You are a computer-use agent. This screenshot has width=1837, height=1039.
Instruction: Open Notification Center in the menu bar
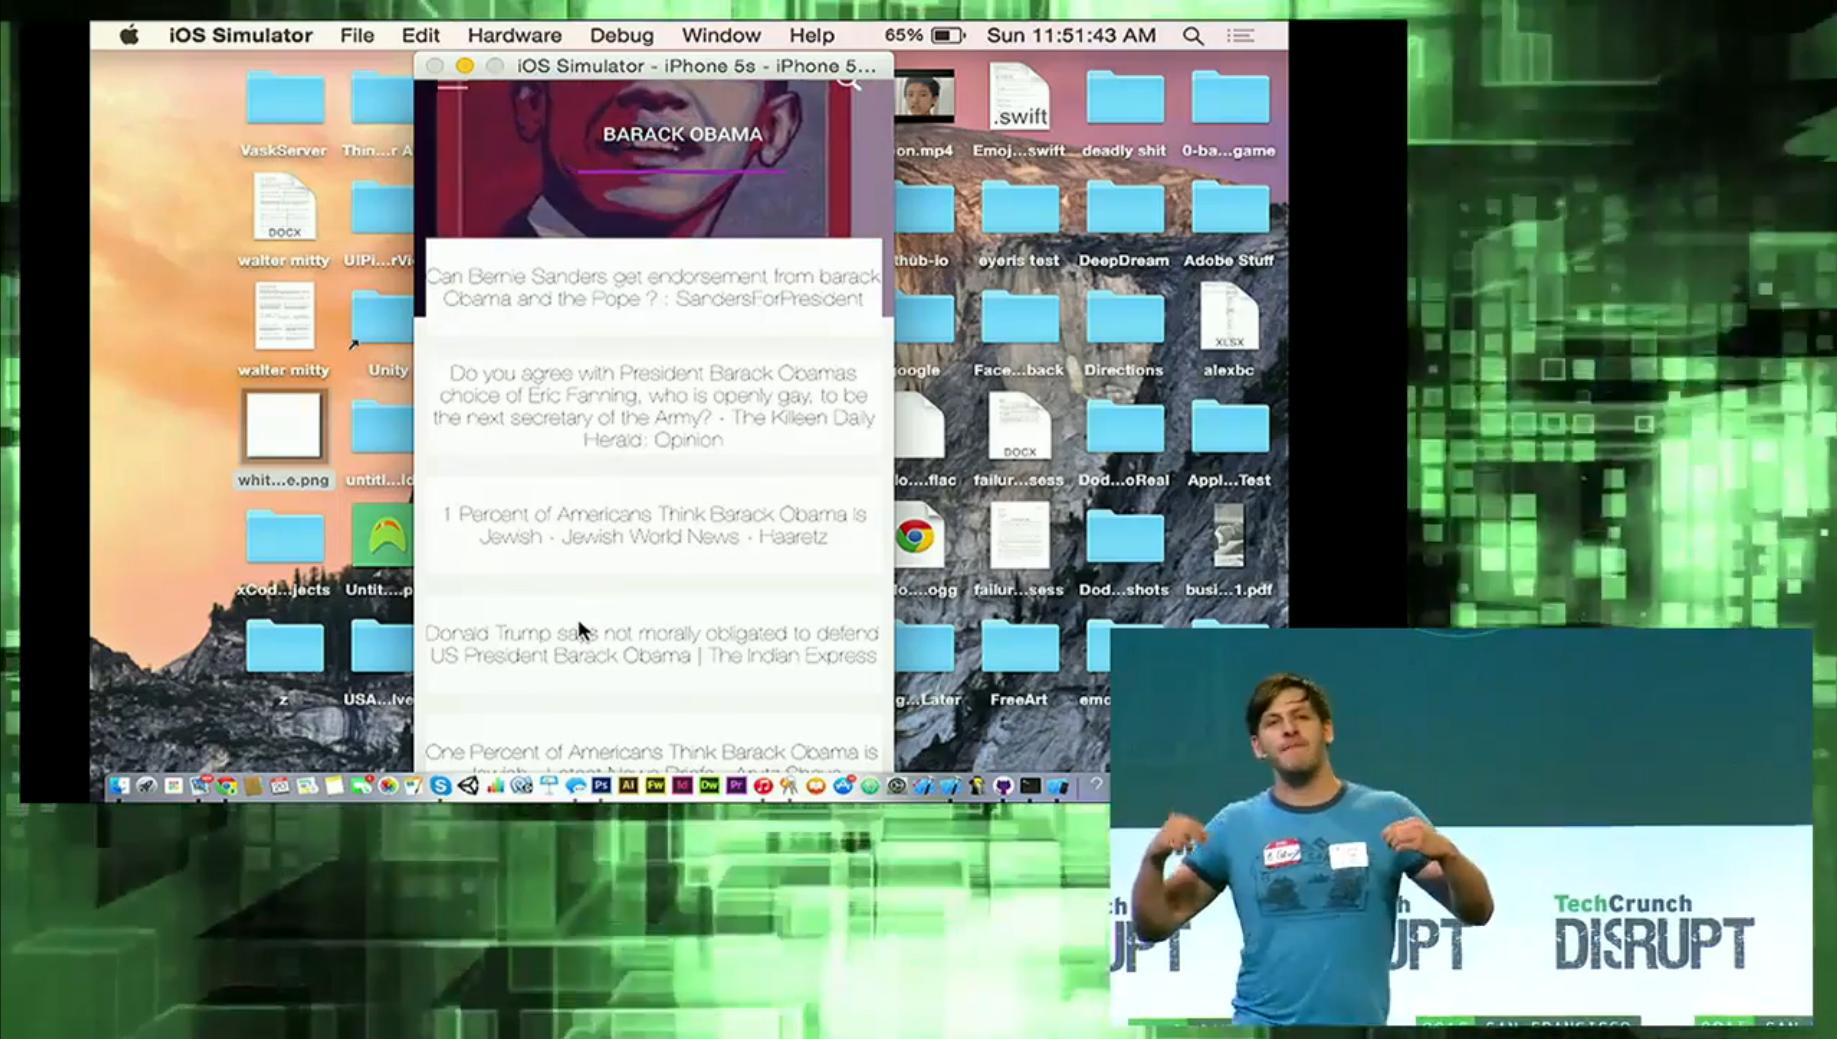click(x=1241, y=36)
